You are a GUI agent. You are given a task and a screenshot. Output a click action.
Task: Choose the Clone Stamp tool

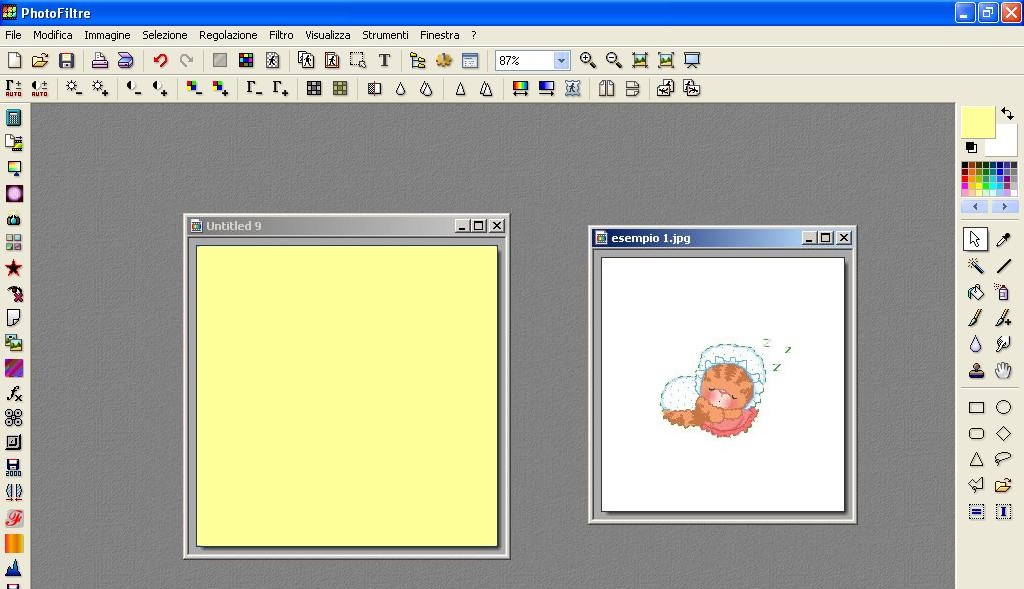[x=976, y=371]
